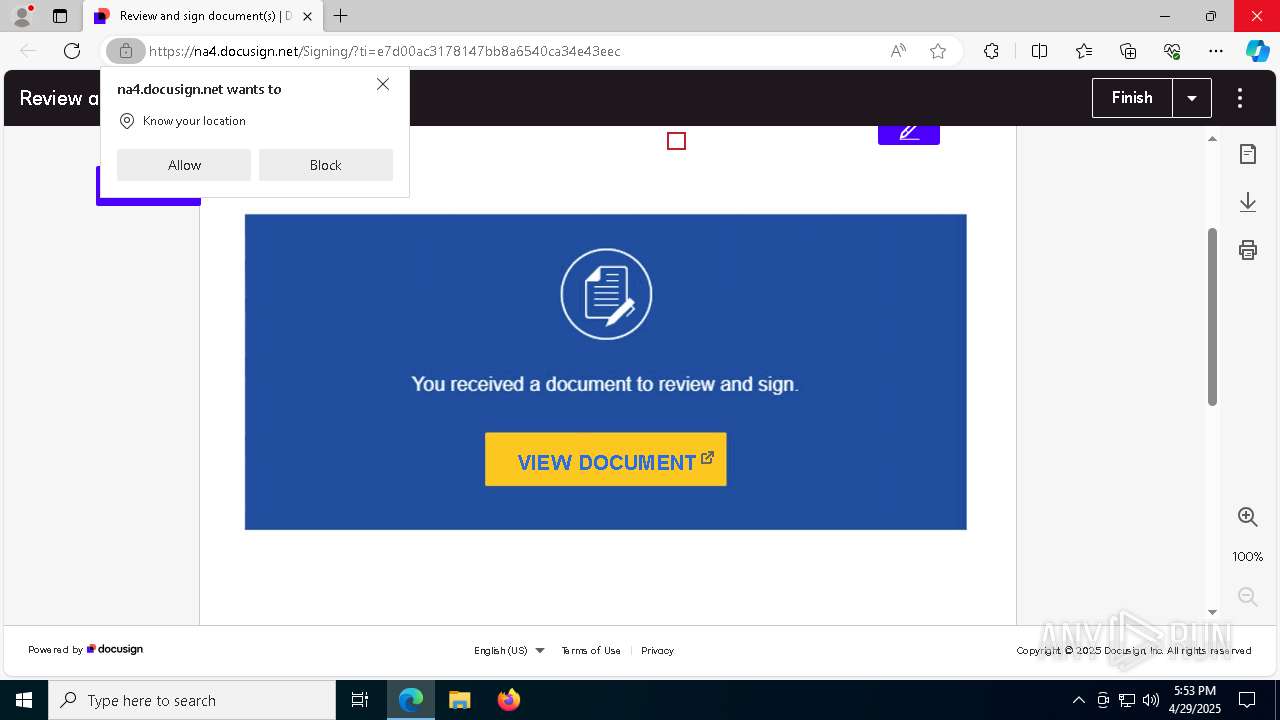Screen dimensions: 1280x720
Task: Open the Privacy link in footer
Action: click(657, 650)
